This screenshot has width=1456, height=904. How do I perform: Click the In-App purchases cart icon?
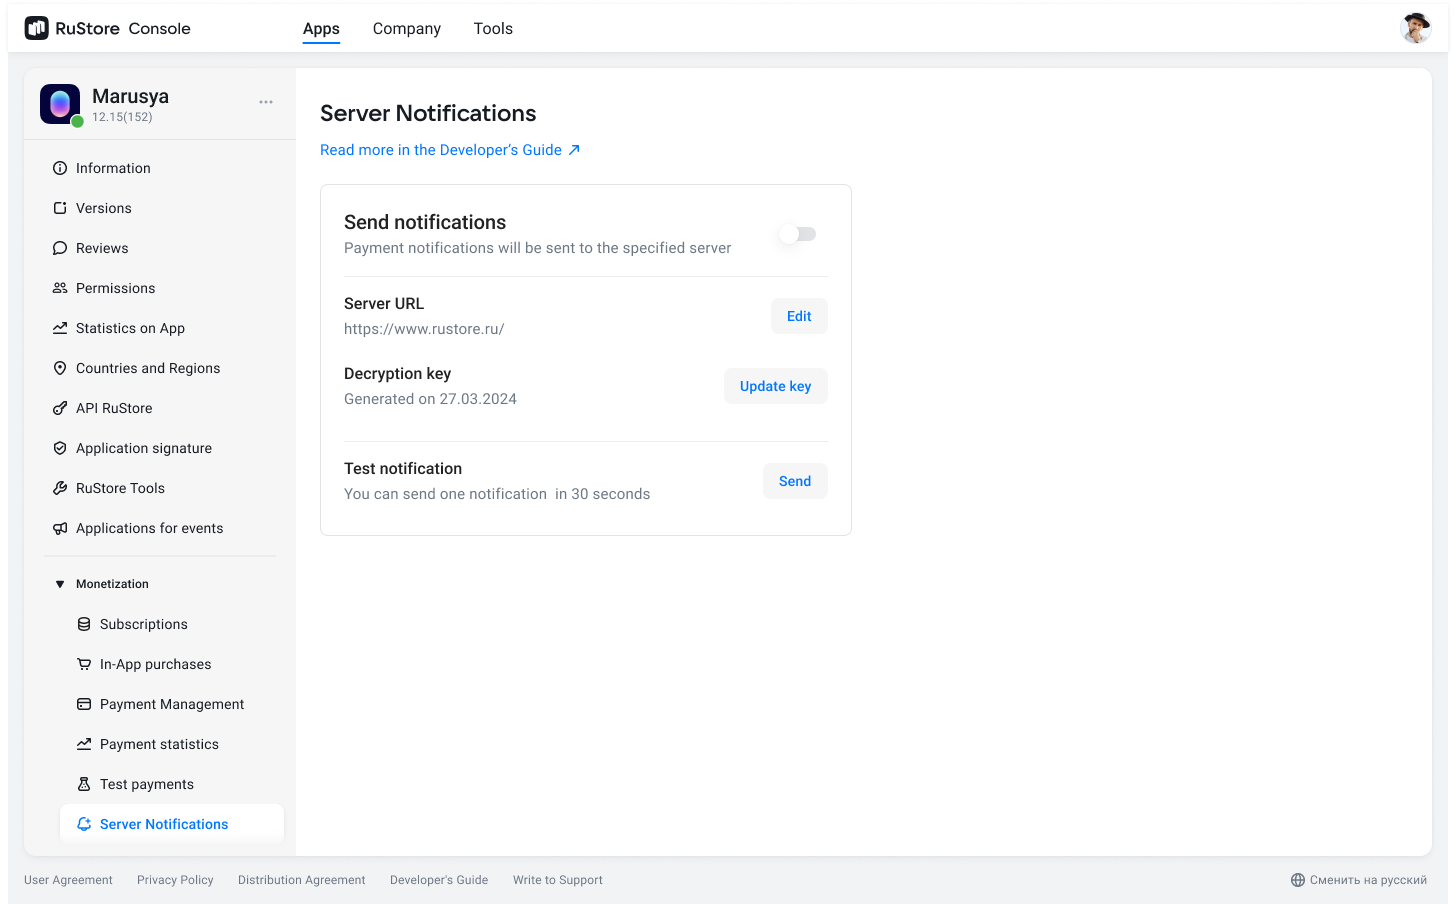point(84,664)
